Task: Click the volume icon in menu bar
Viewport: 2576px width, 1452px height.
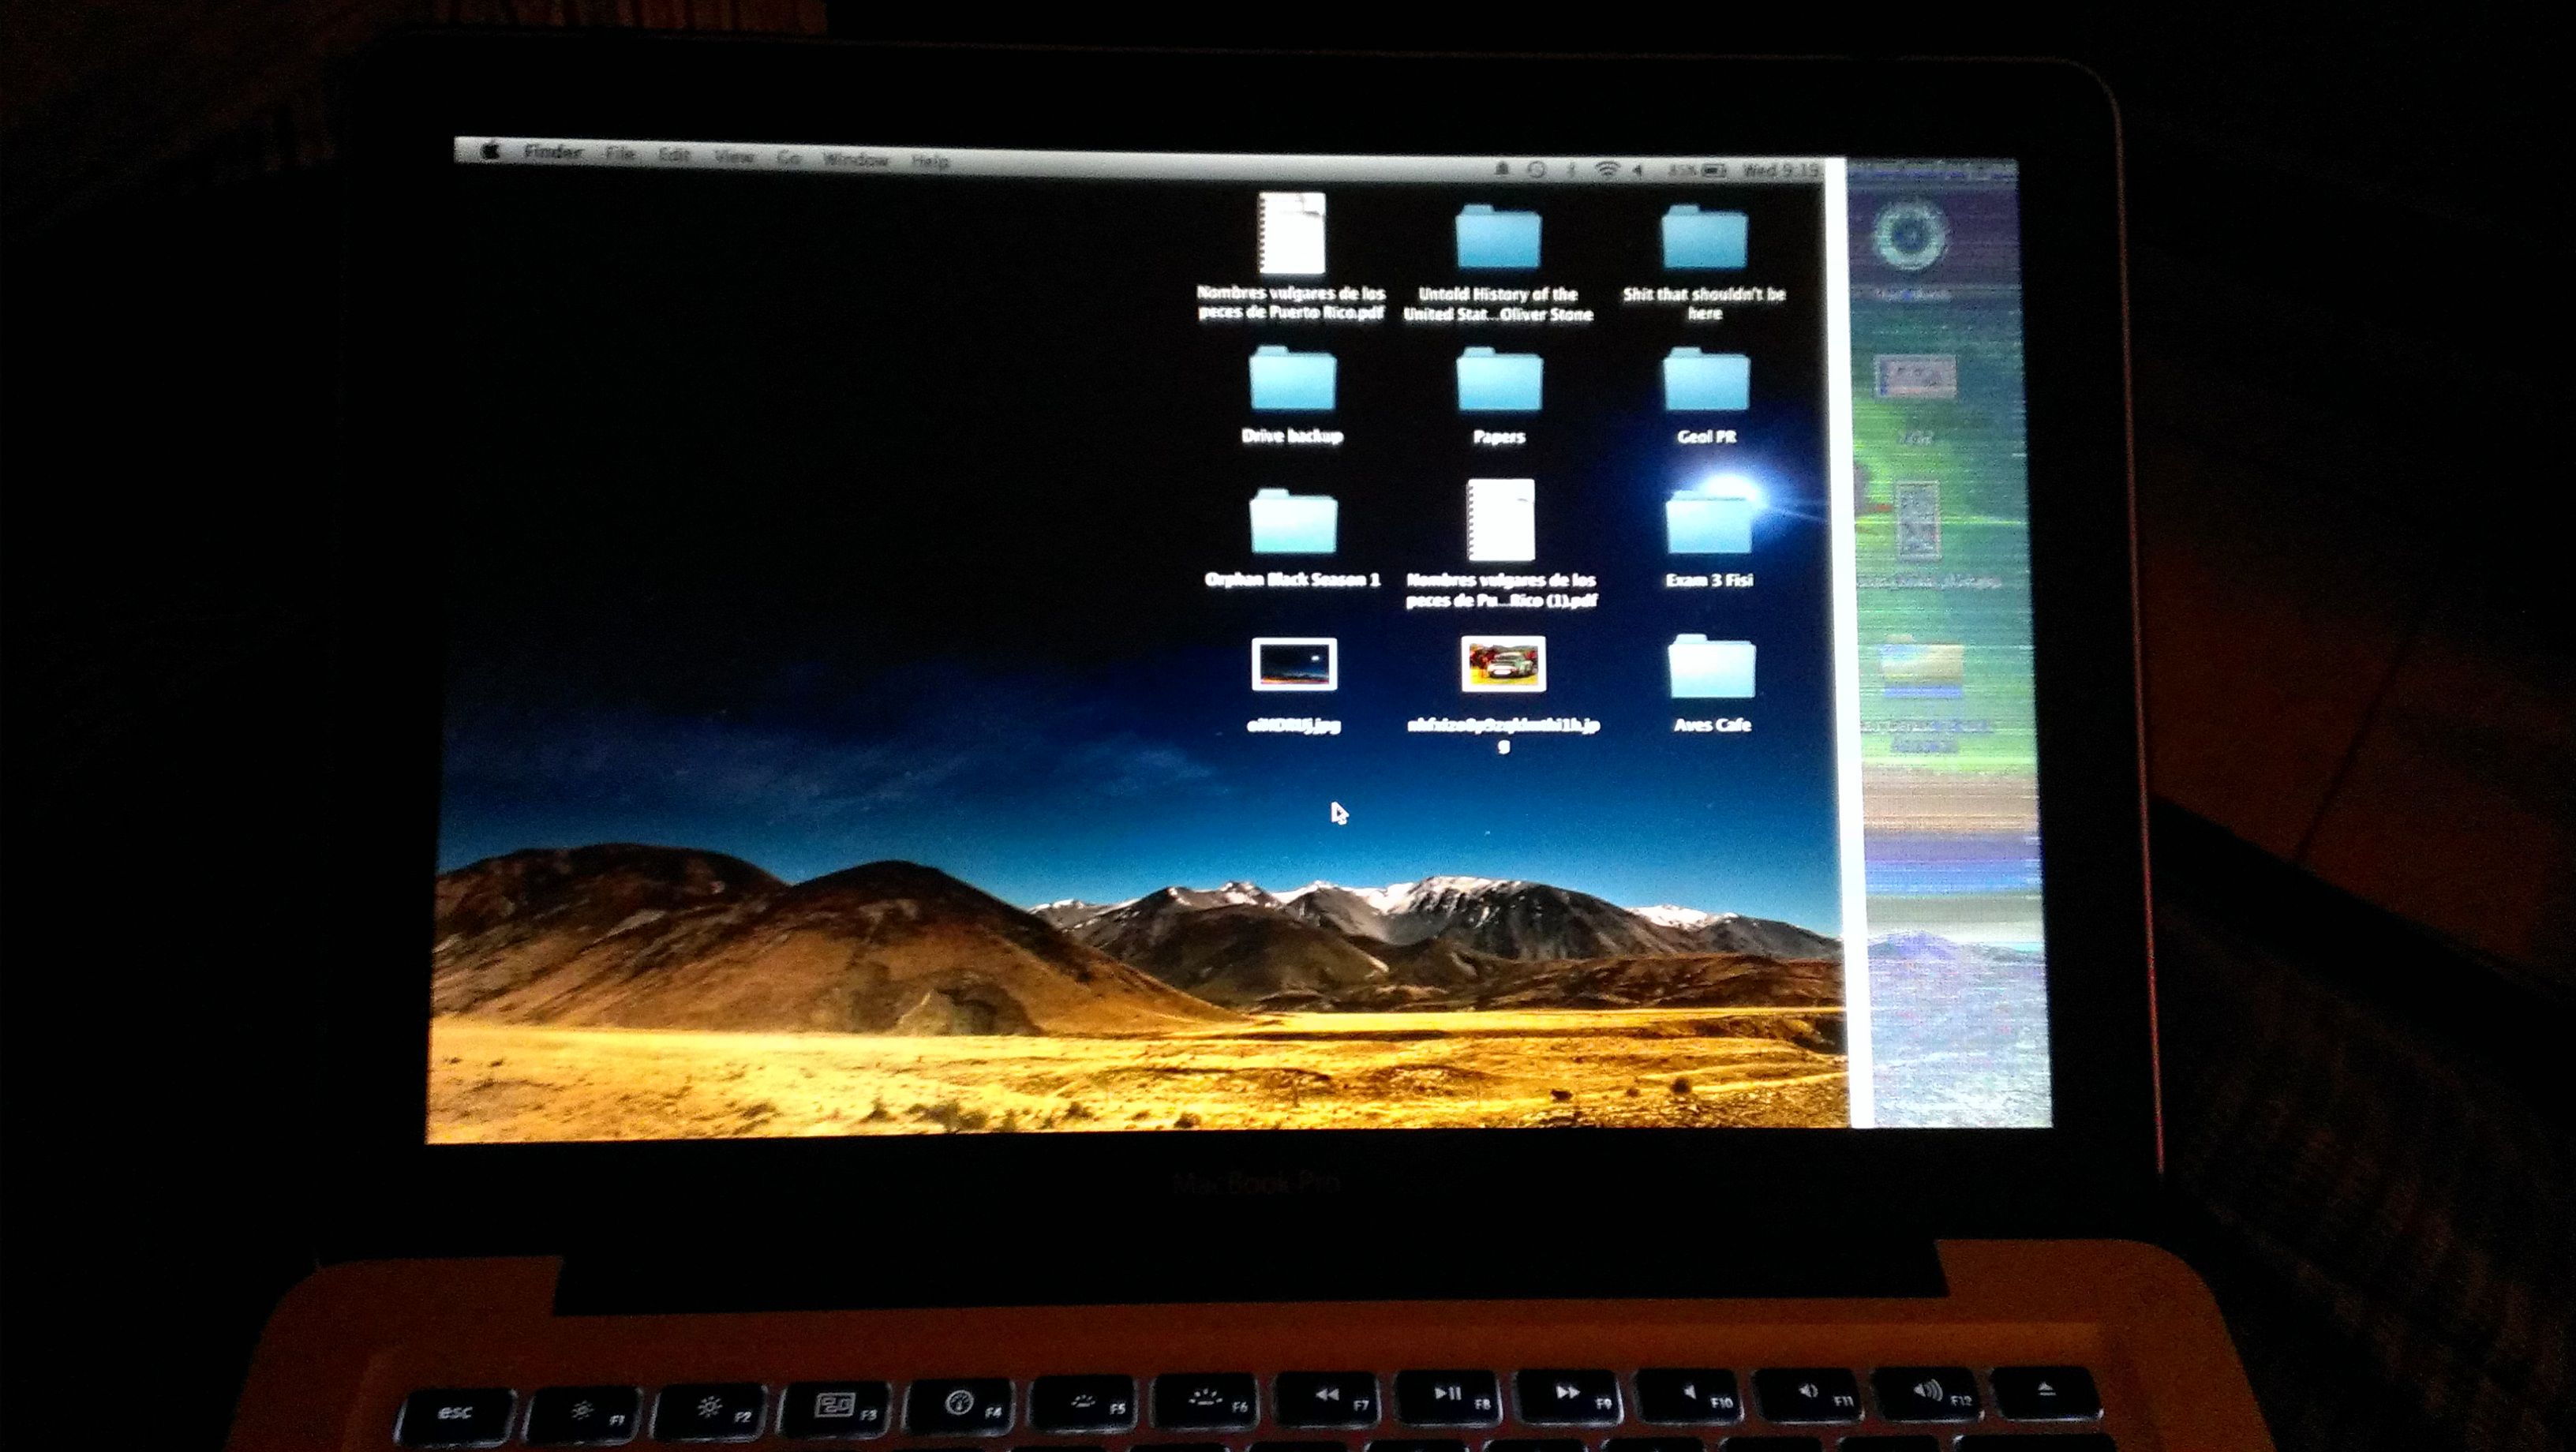Action: click(x=1637, y=171)
